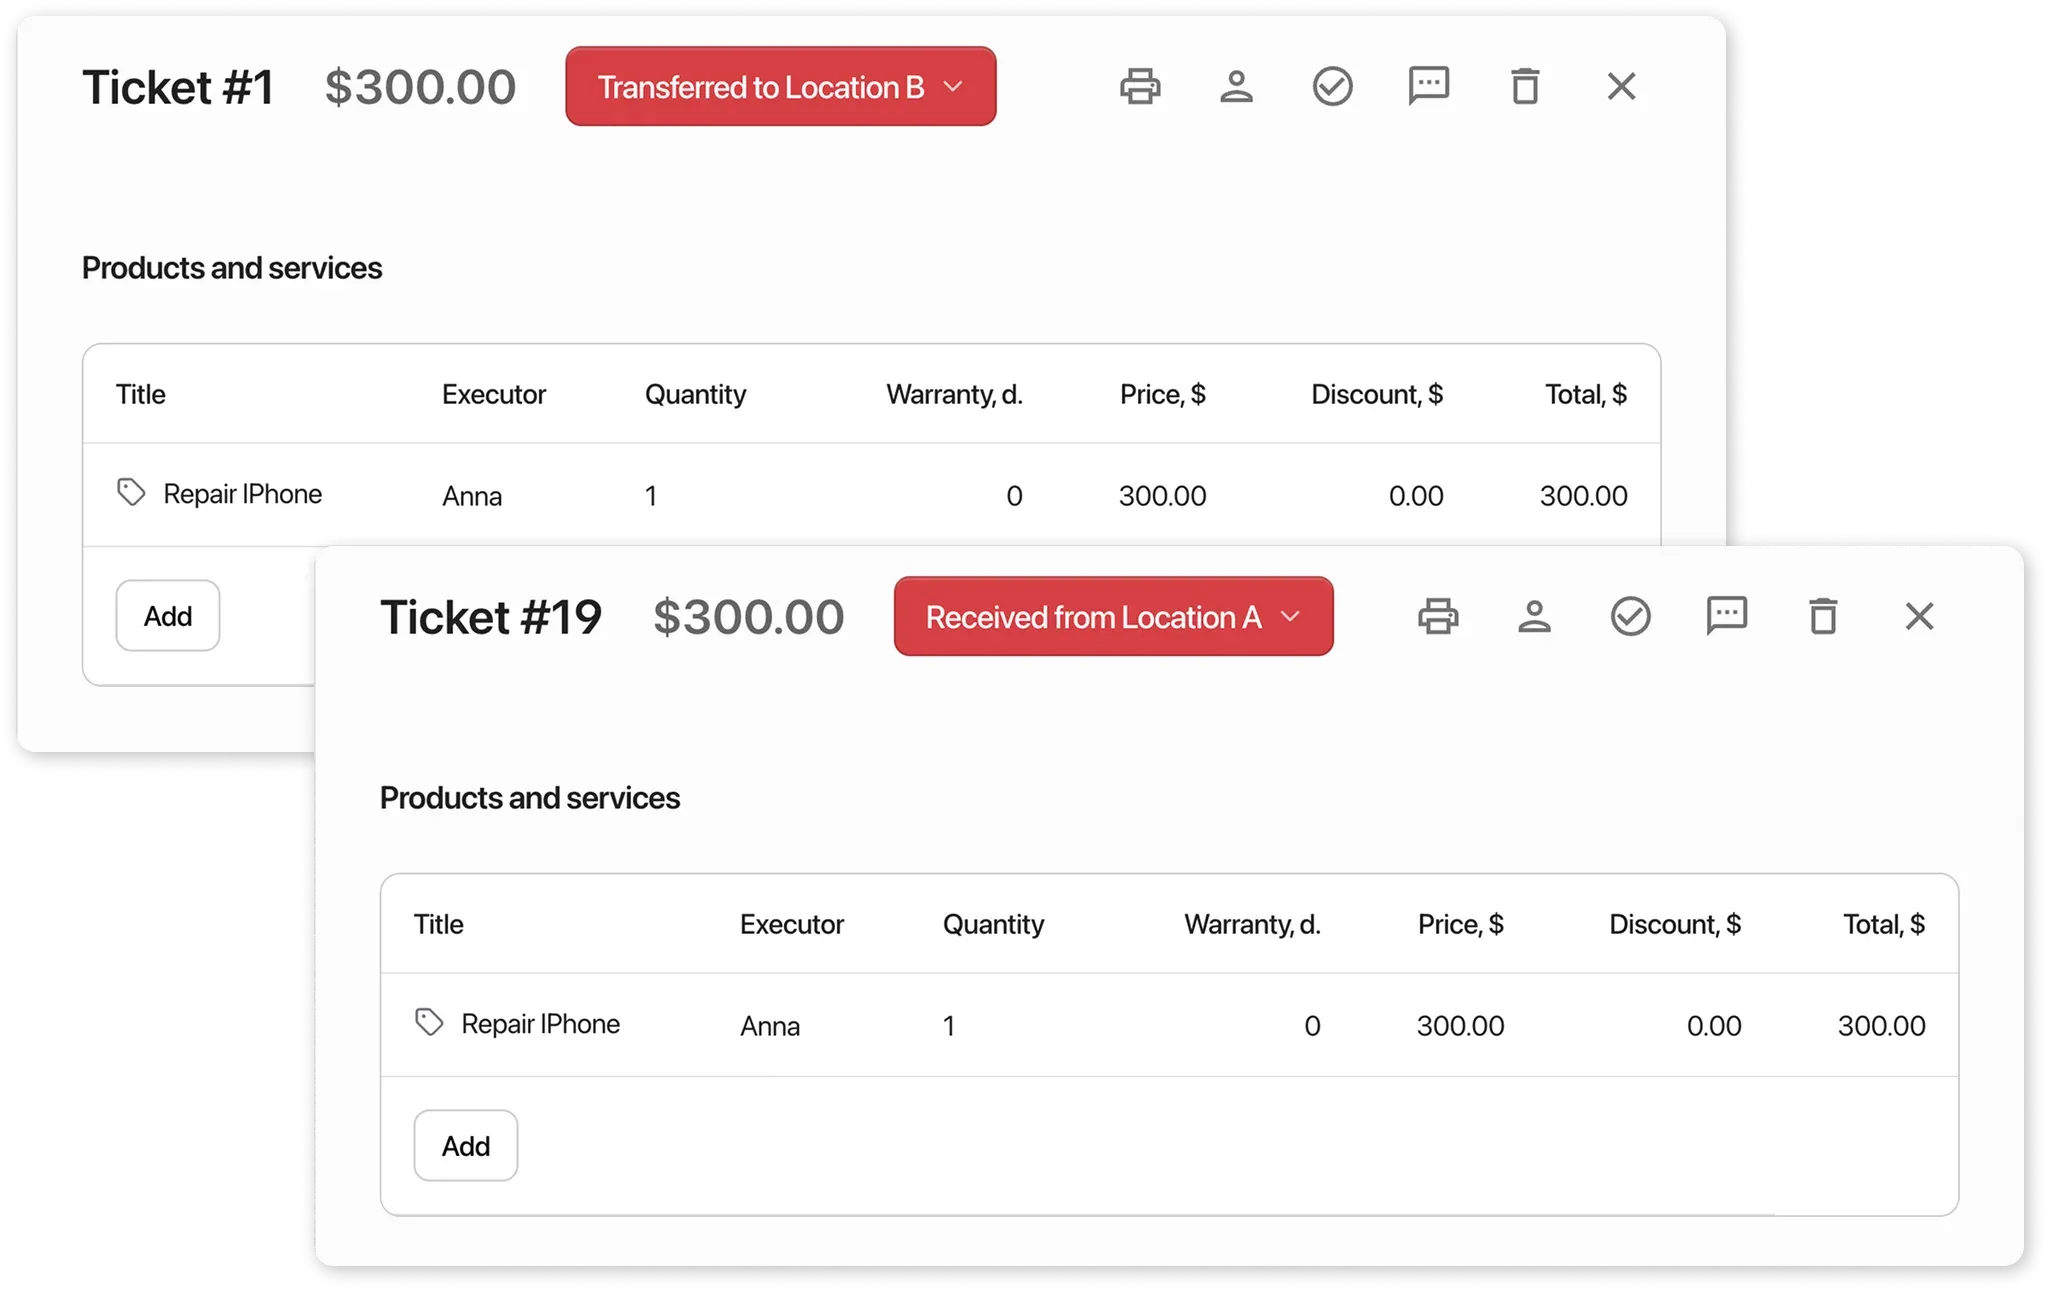2048x1290 pixels.
Task: Delete Ticket #19 with trash icon
Action: click(x=1822, y=617)
